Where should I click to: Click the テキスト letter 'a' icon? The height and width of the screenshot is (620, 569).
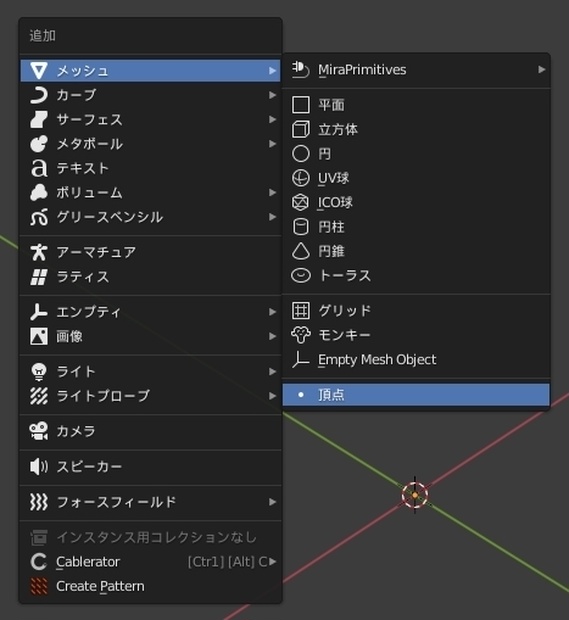pyautogui.click(x=39, y=168)
